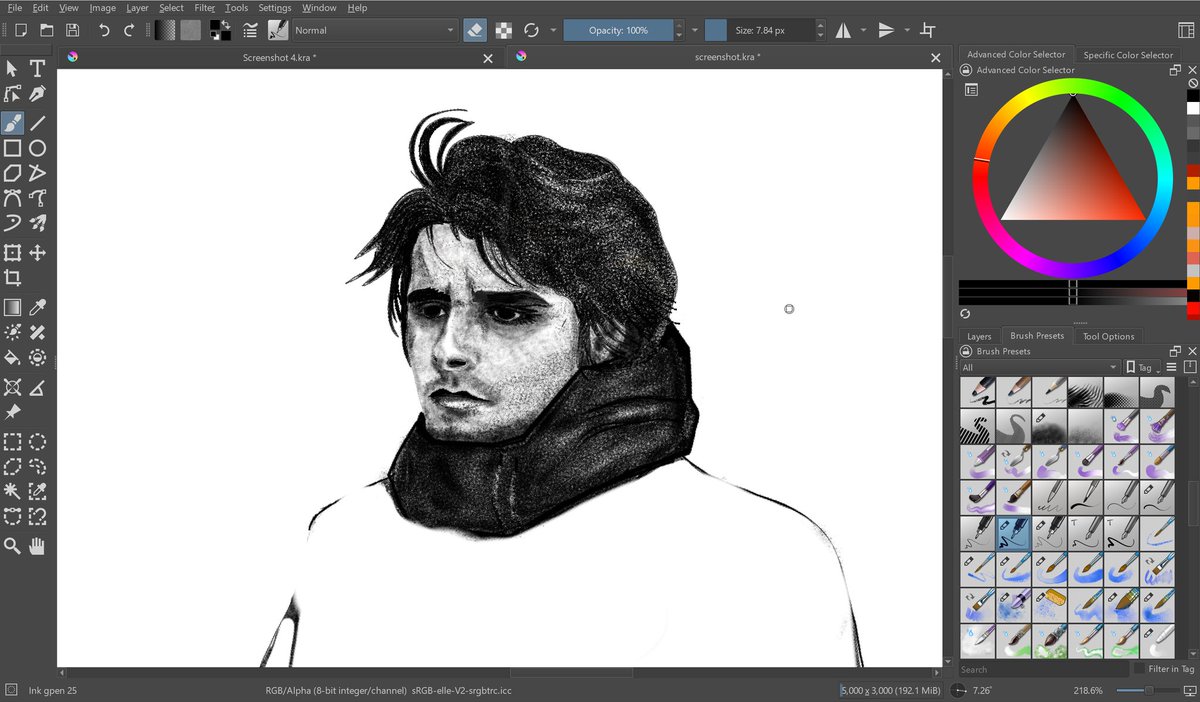Select the Reference Images pin tool
This screenshot has width=1200, height=702.
coord(12,412)
